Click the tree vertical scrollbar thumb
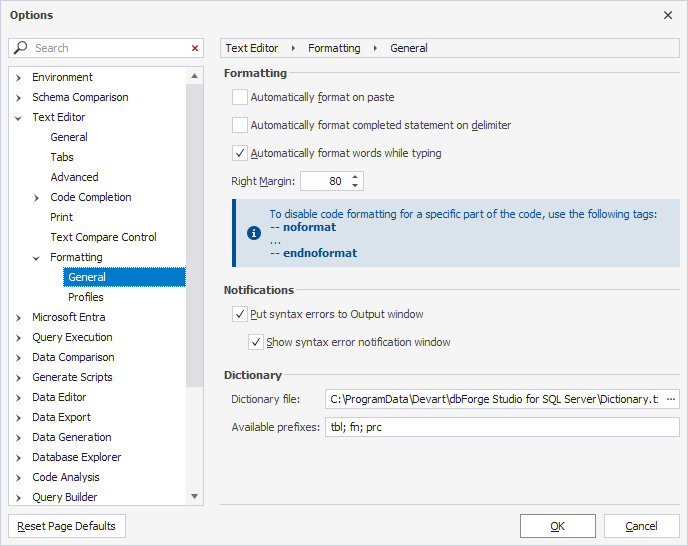 coord(194,236)
